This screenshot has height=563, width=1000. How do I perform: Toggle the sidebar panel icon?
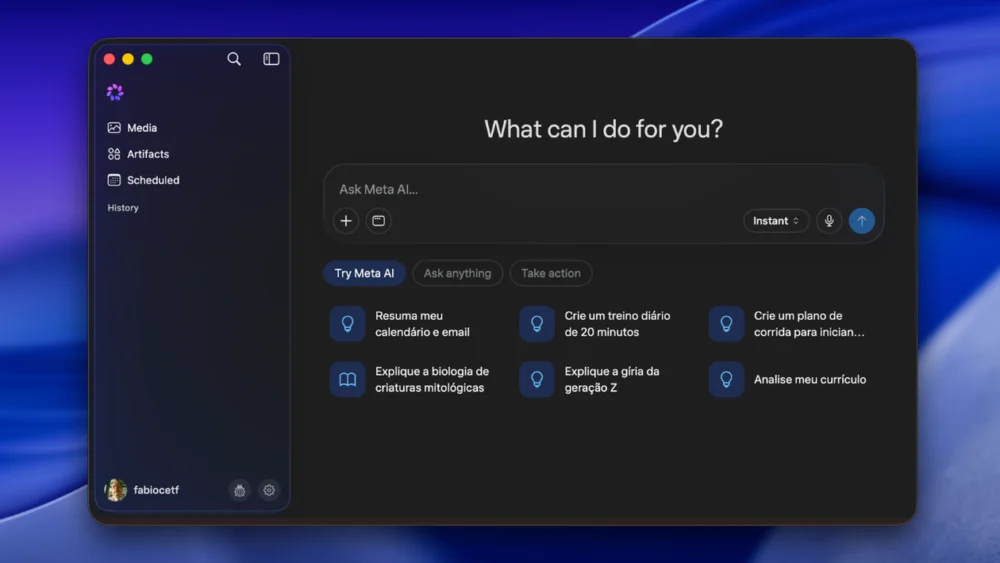click(x=271, y=59)
